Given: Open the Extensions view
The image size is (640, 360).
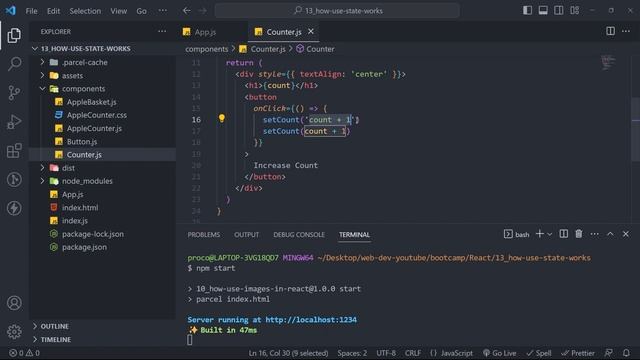Looking at the screenshot, I should (14, 151).
